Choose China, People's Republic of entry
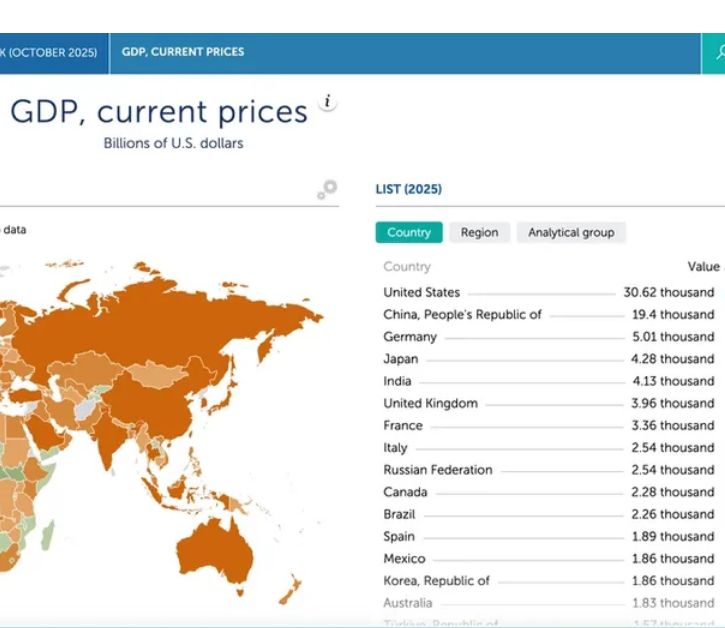Screen dimensions: 725x628 coord(462,314)
